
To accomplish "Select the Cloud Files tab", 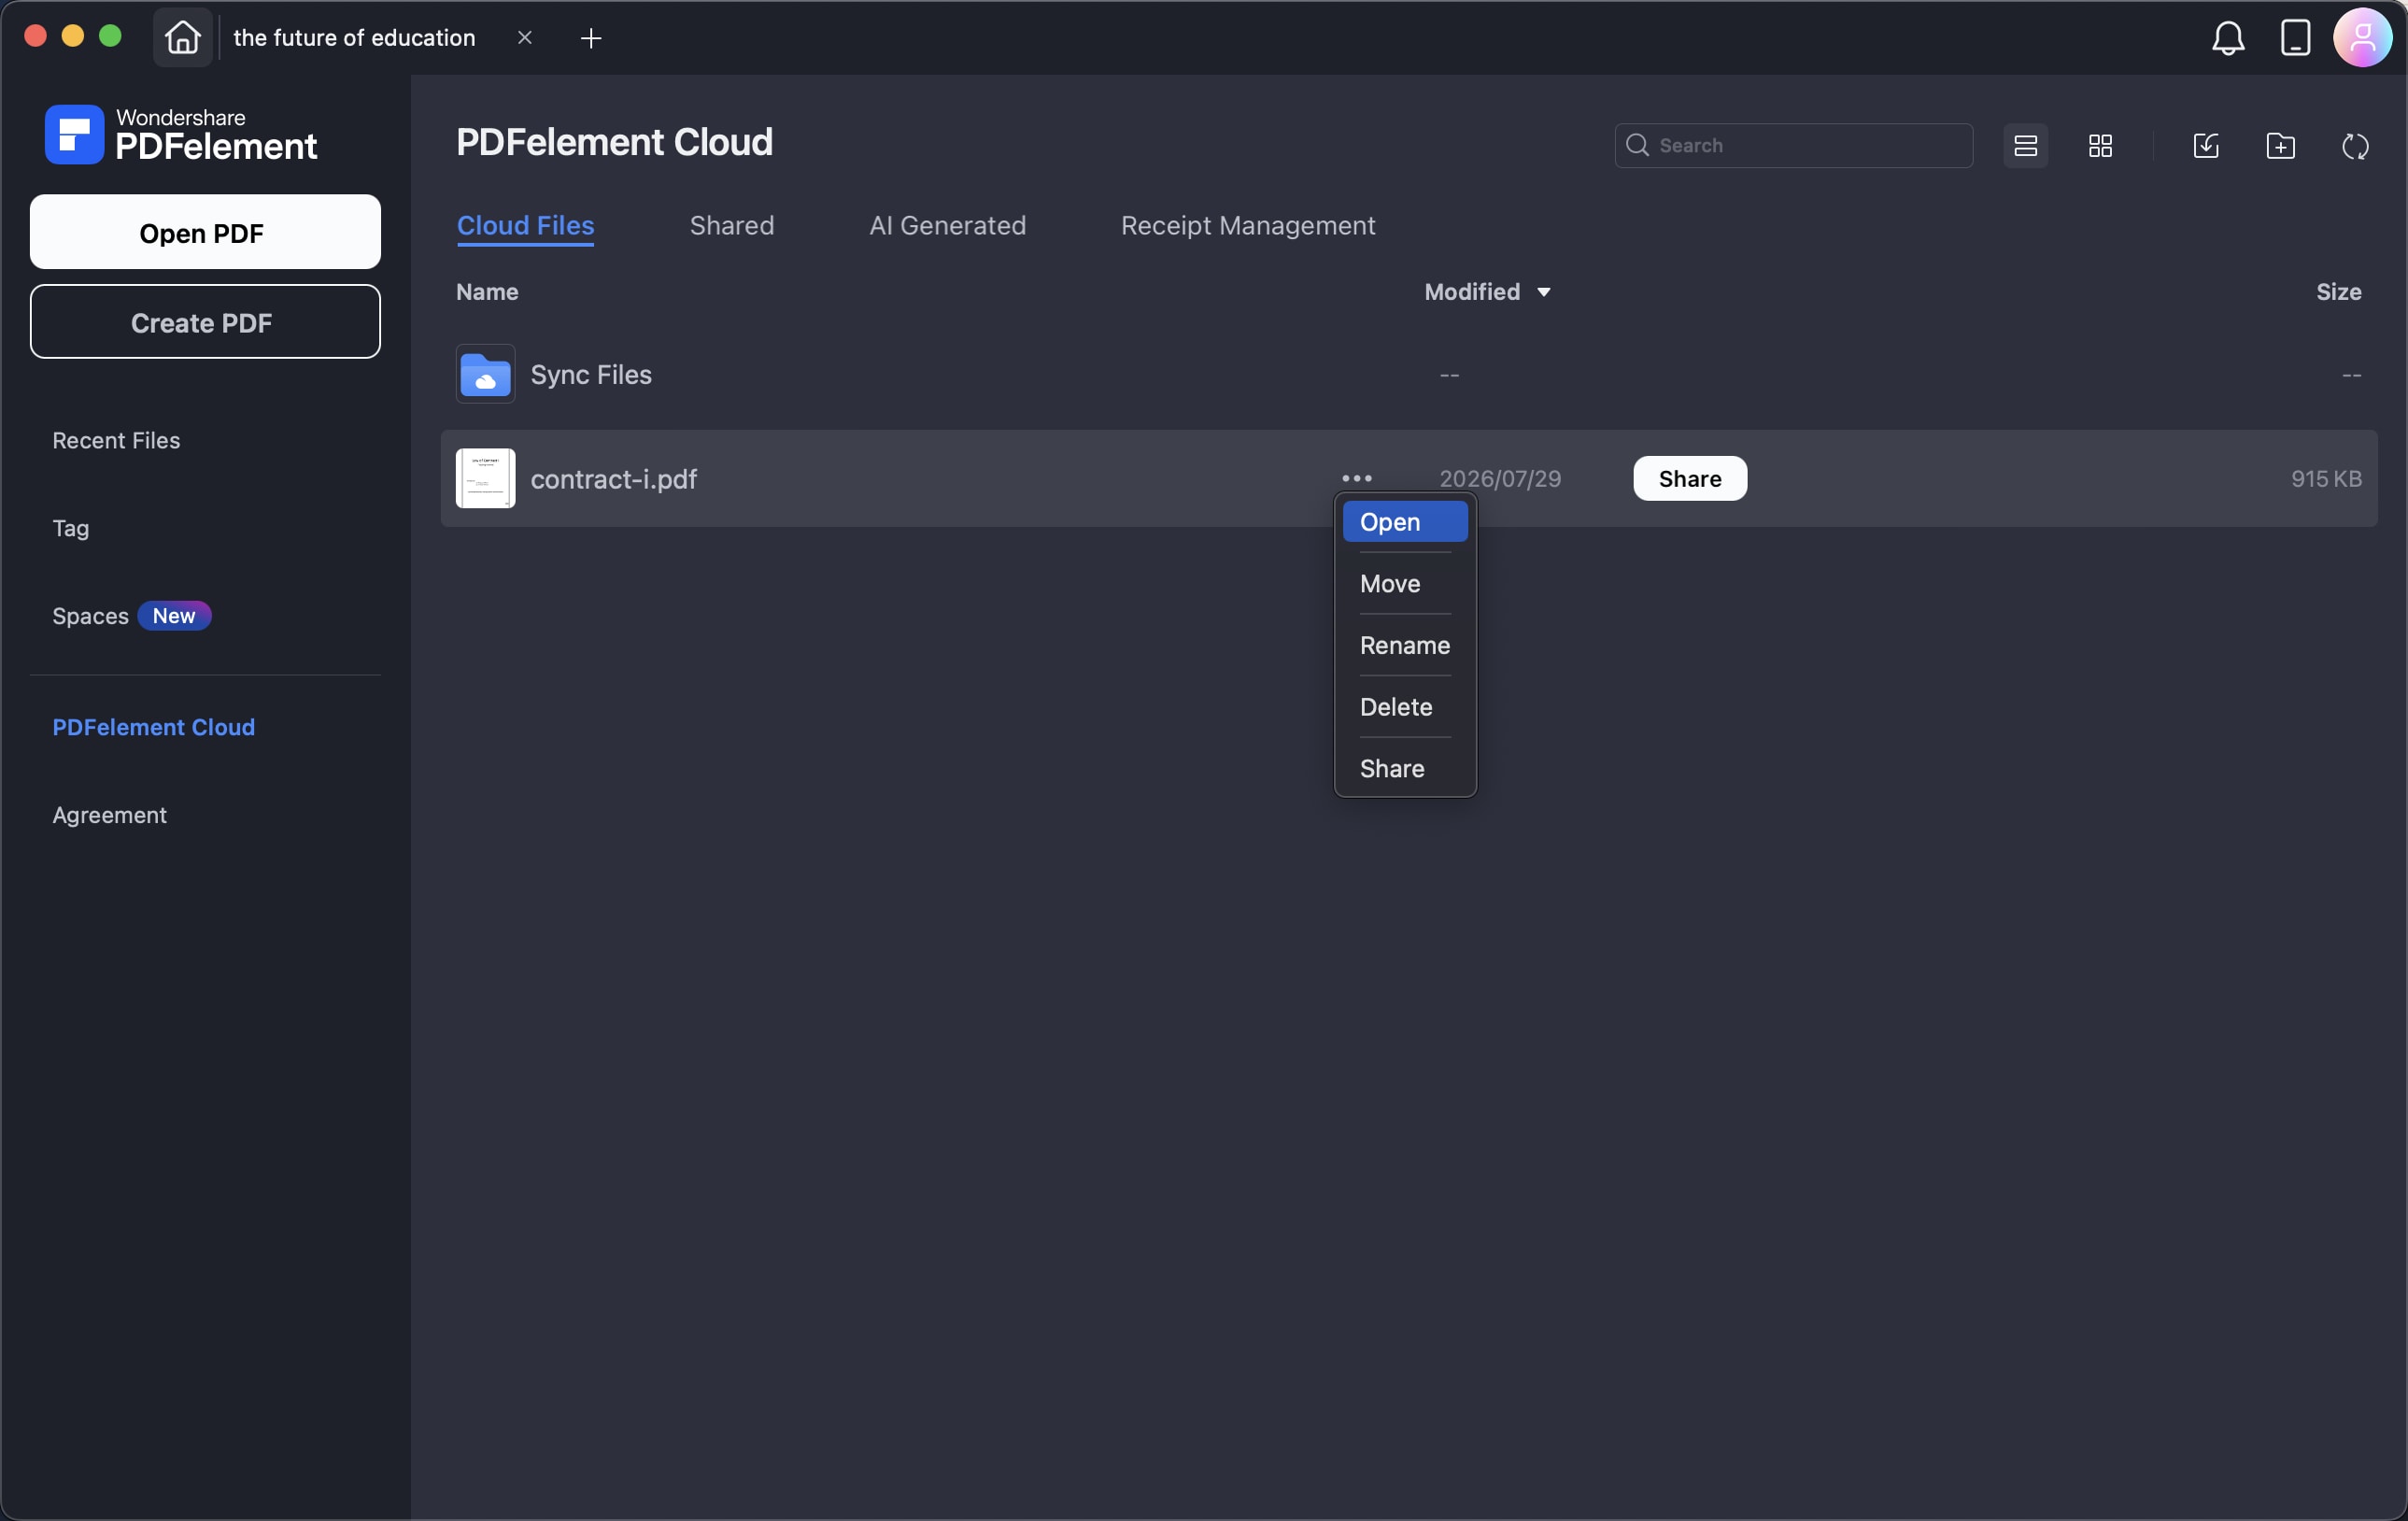I will click(525, 226).
